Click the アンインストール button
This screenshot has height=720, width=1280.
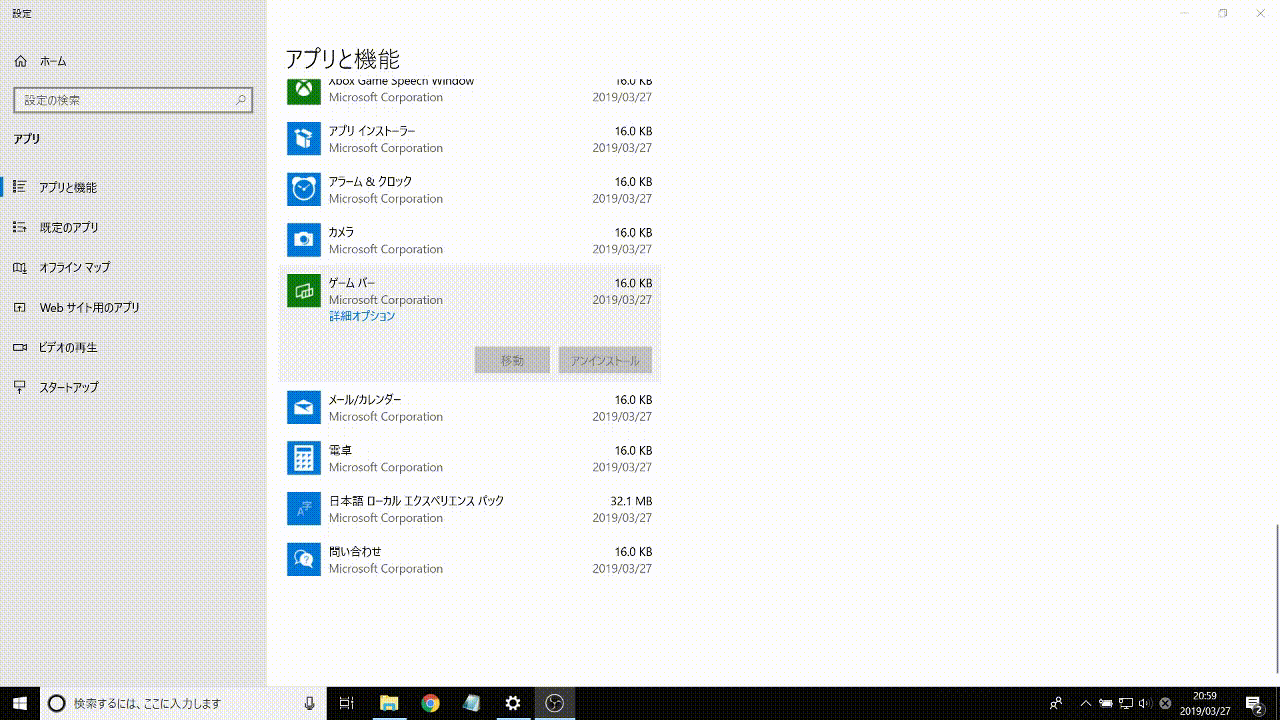[605, 360]
